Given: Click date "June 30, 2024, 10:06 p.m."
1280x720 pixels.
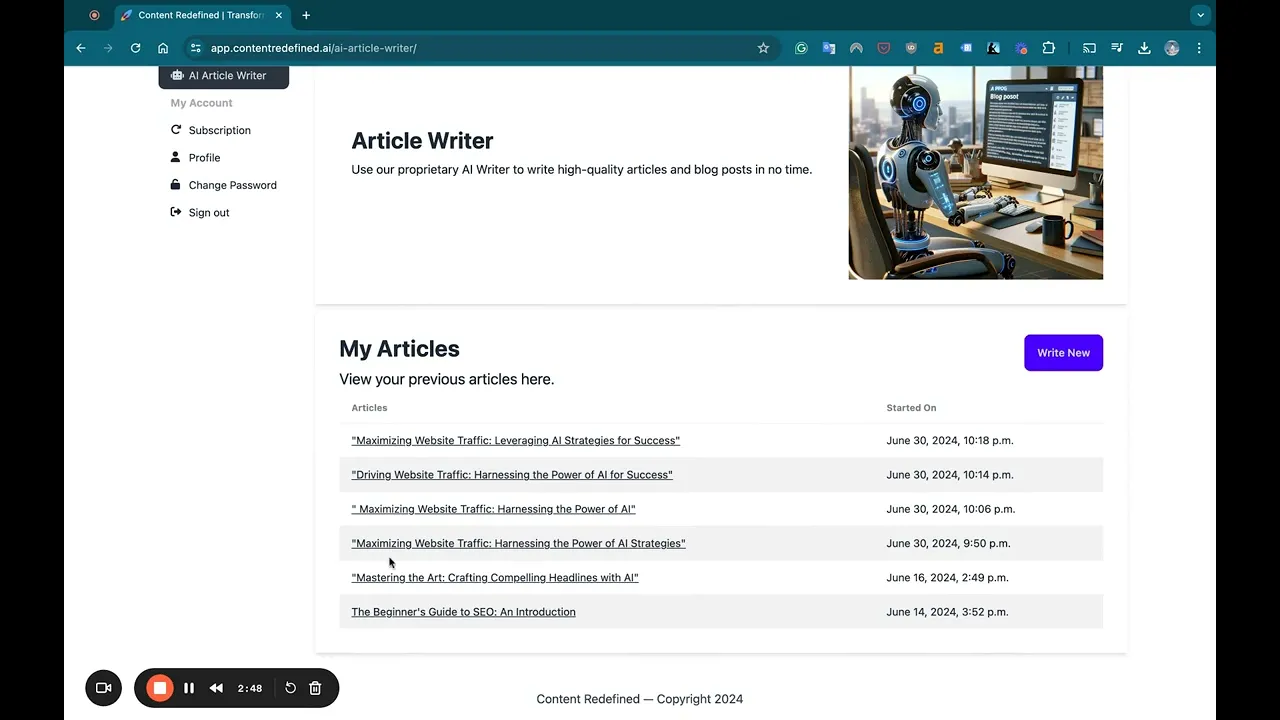Looking at the screenshot, I should pyautogui.click(x=951, y=509).
